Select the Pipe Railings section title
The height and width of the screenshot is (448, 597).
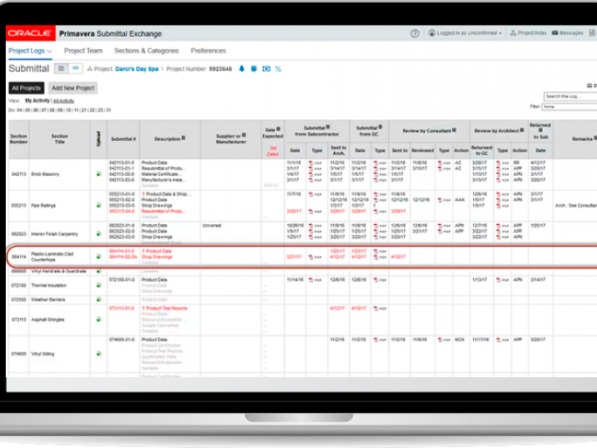pos(43,206)
